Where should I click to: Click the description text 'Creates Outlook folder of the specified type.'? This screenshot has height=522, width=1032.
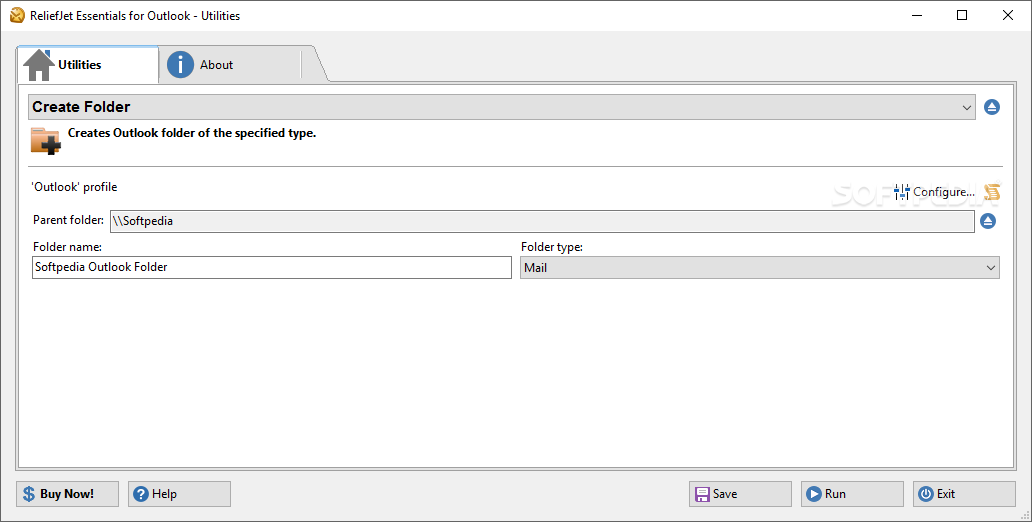pos(192,133)
